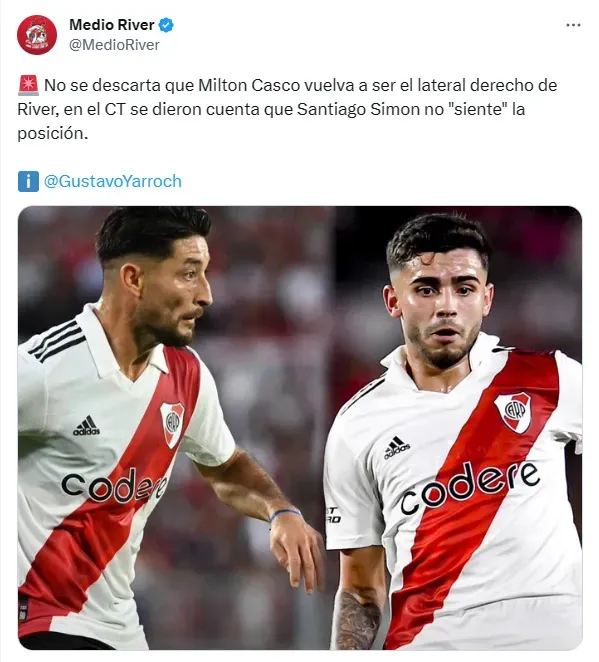Viewport: 599px width, 662px height.
Task: Click the red siren emoji
Action: tap(28, 85)
